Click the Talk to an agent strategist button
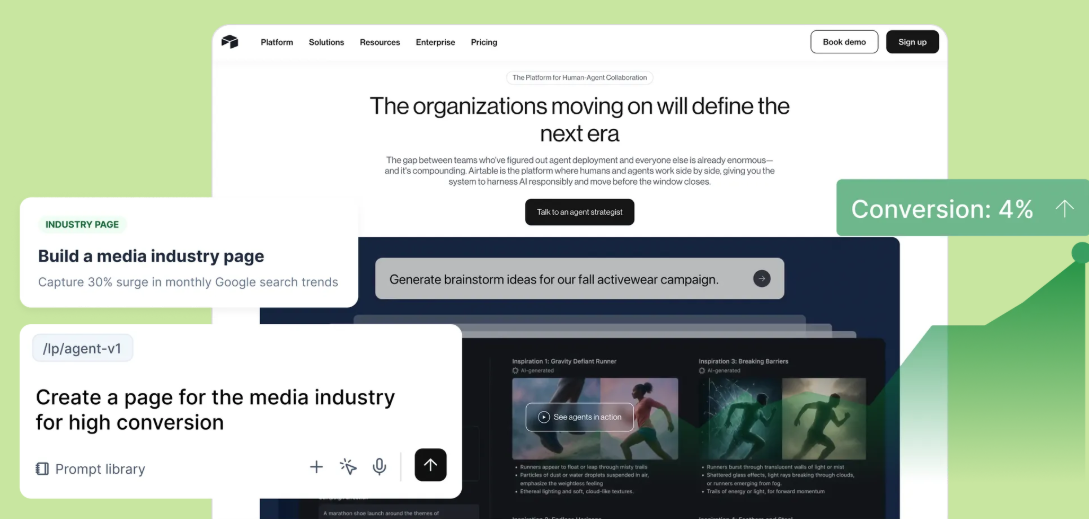 coord(579,212)
